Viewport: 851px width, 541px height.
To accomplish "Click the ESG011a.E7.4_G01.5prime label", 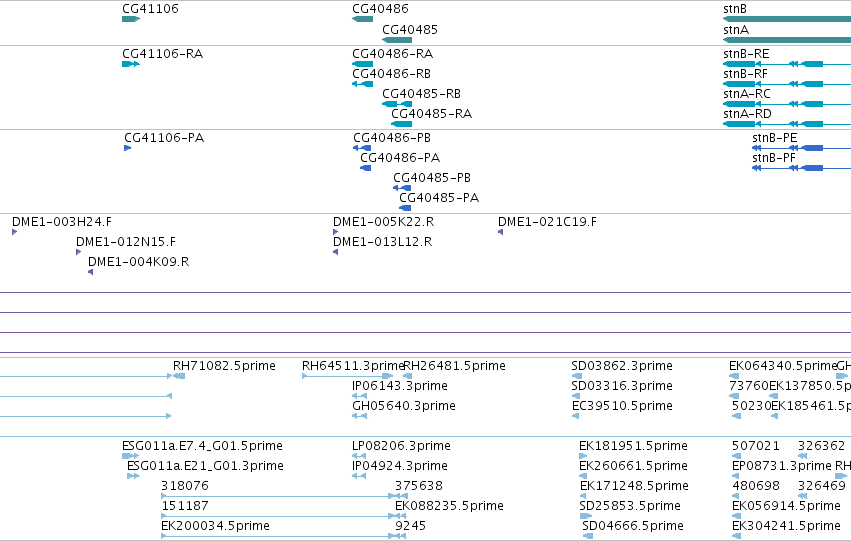I will coord(202,447).
